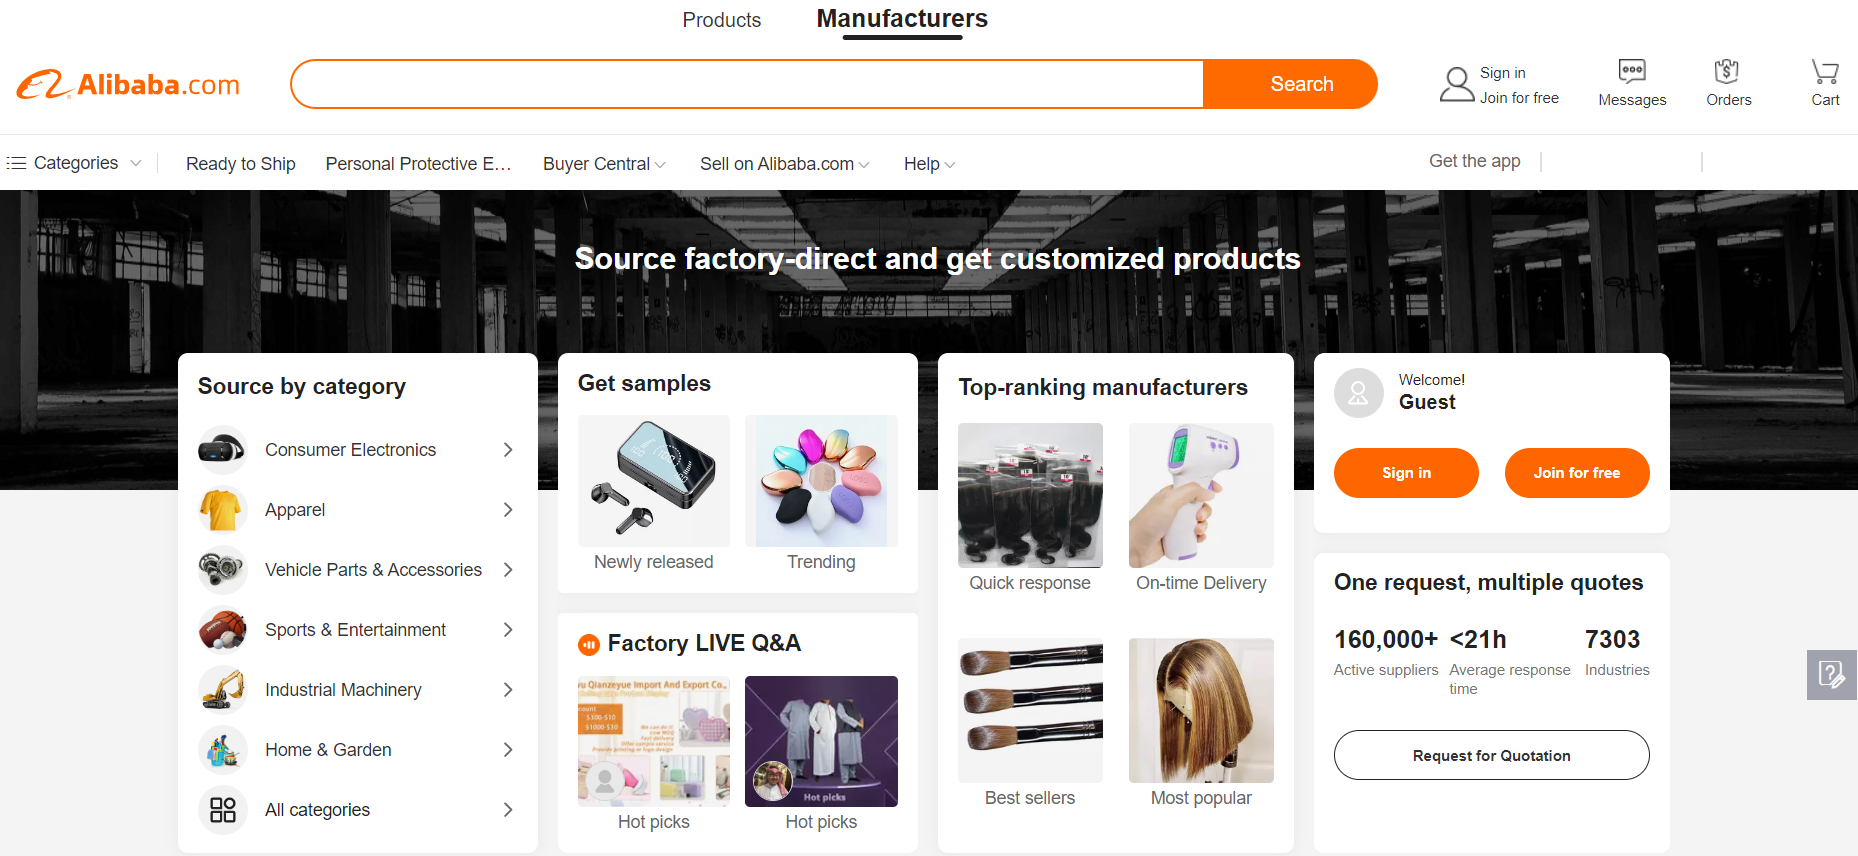Open the Trending samples thumbnail
Screen dimensions: 1858x856
pyautogui.click(x=821, y=481)
